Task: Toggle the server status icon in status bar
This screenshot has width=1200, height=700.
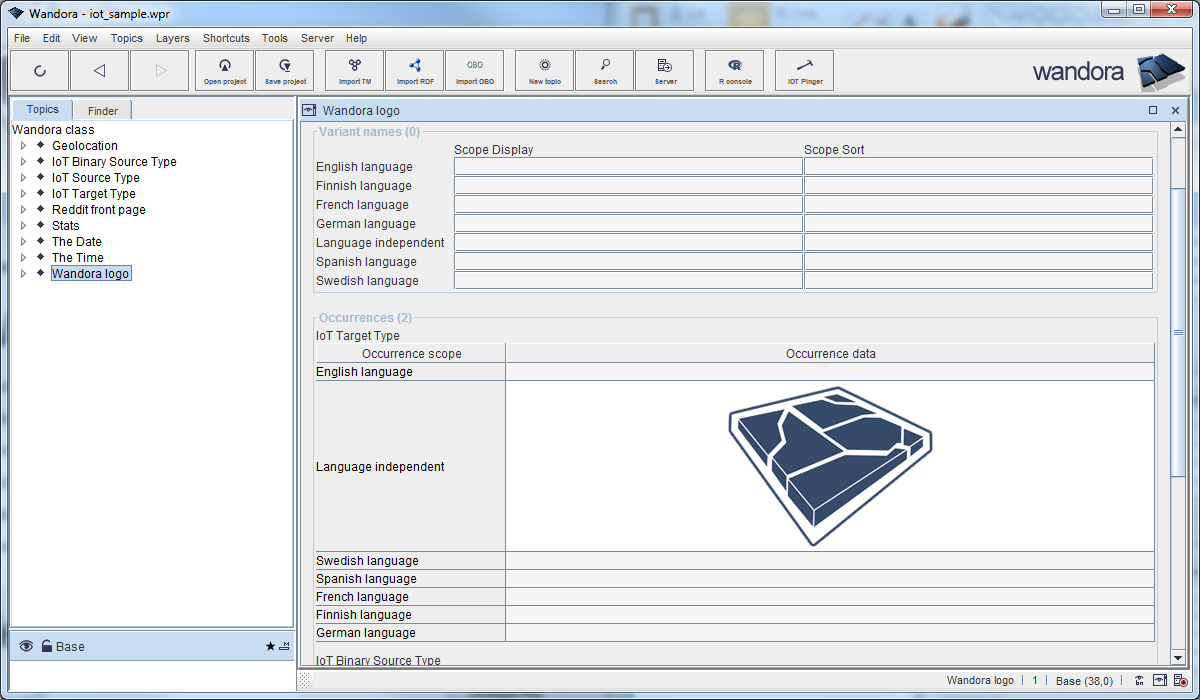Action: [x=1181, y=680]
